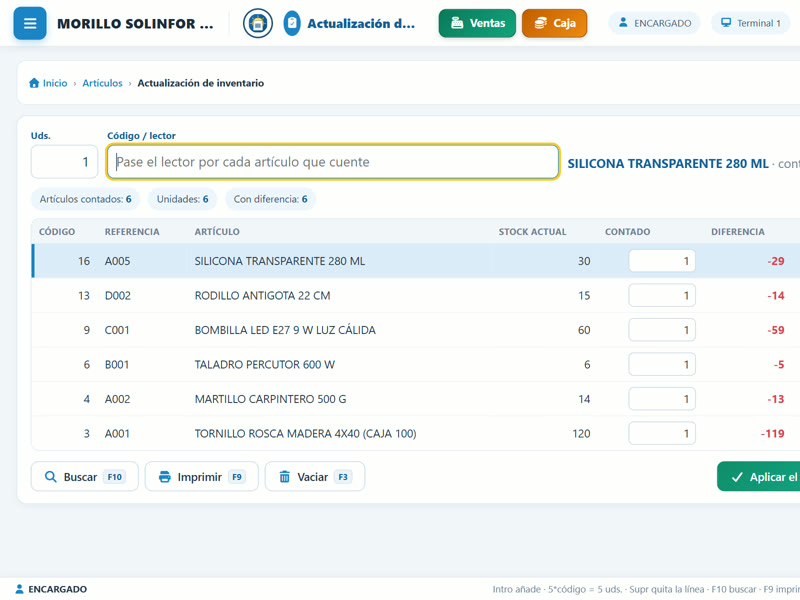Edit counted quantity for TORNILLO ROSCA MADERA
Image resolution: width=800 pixels, height=600 pixels.
[x=662, y=434]
